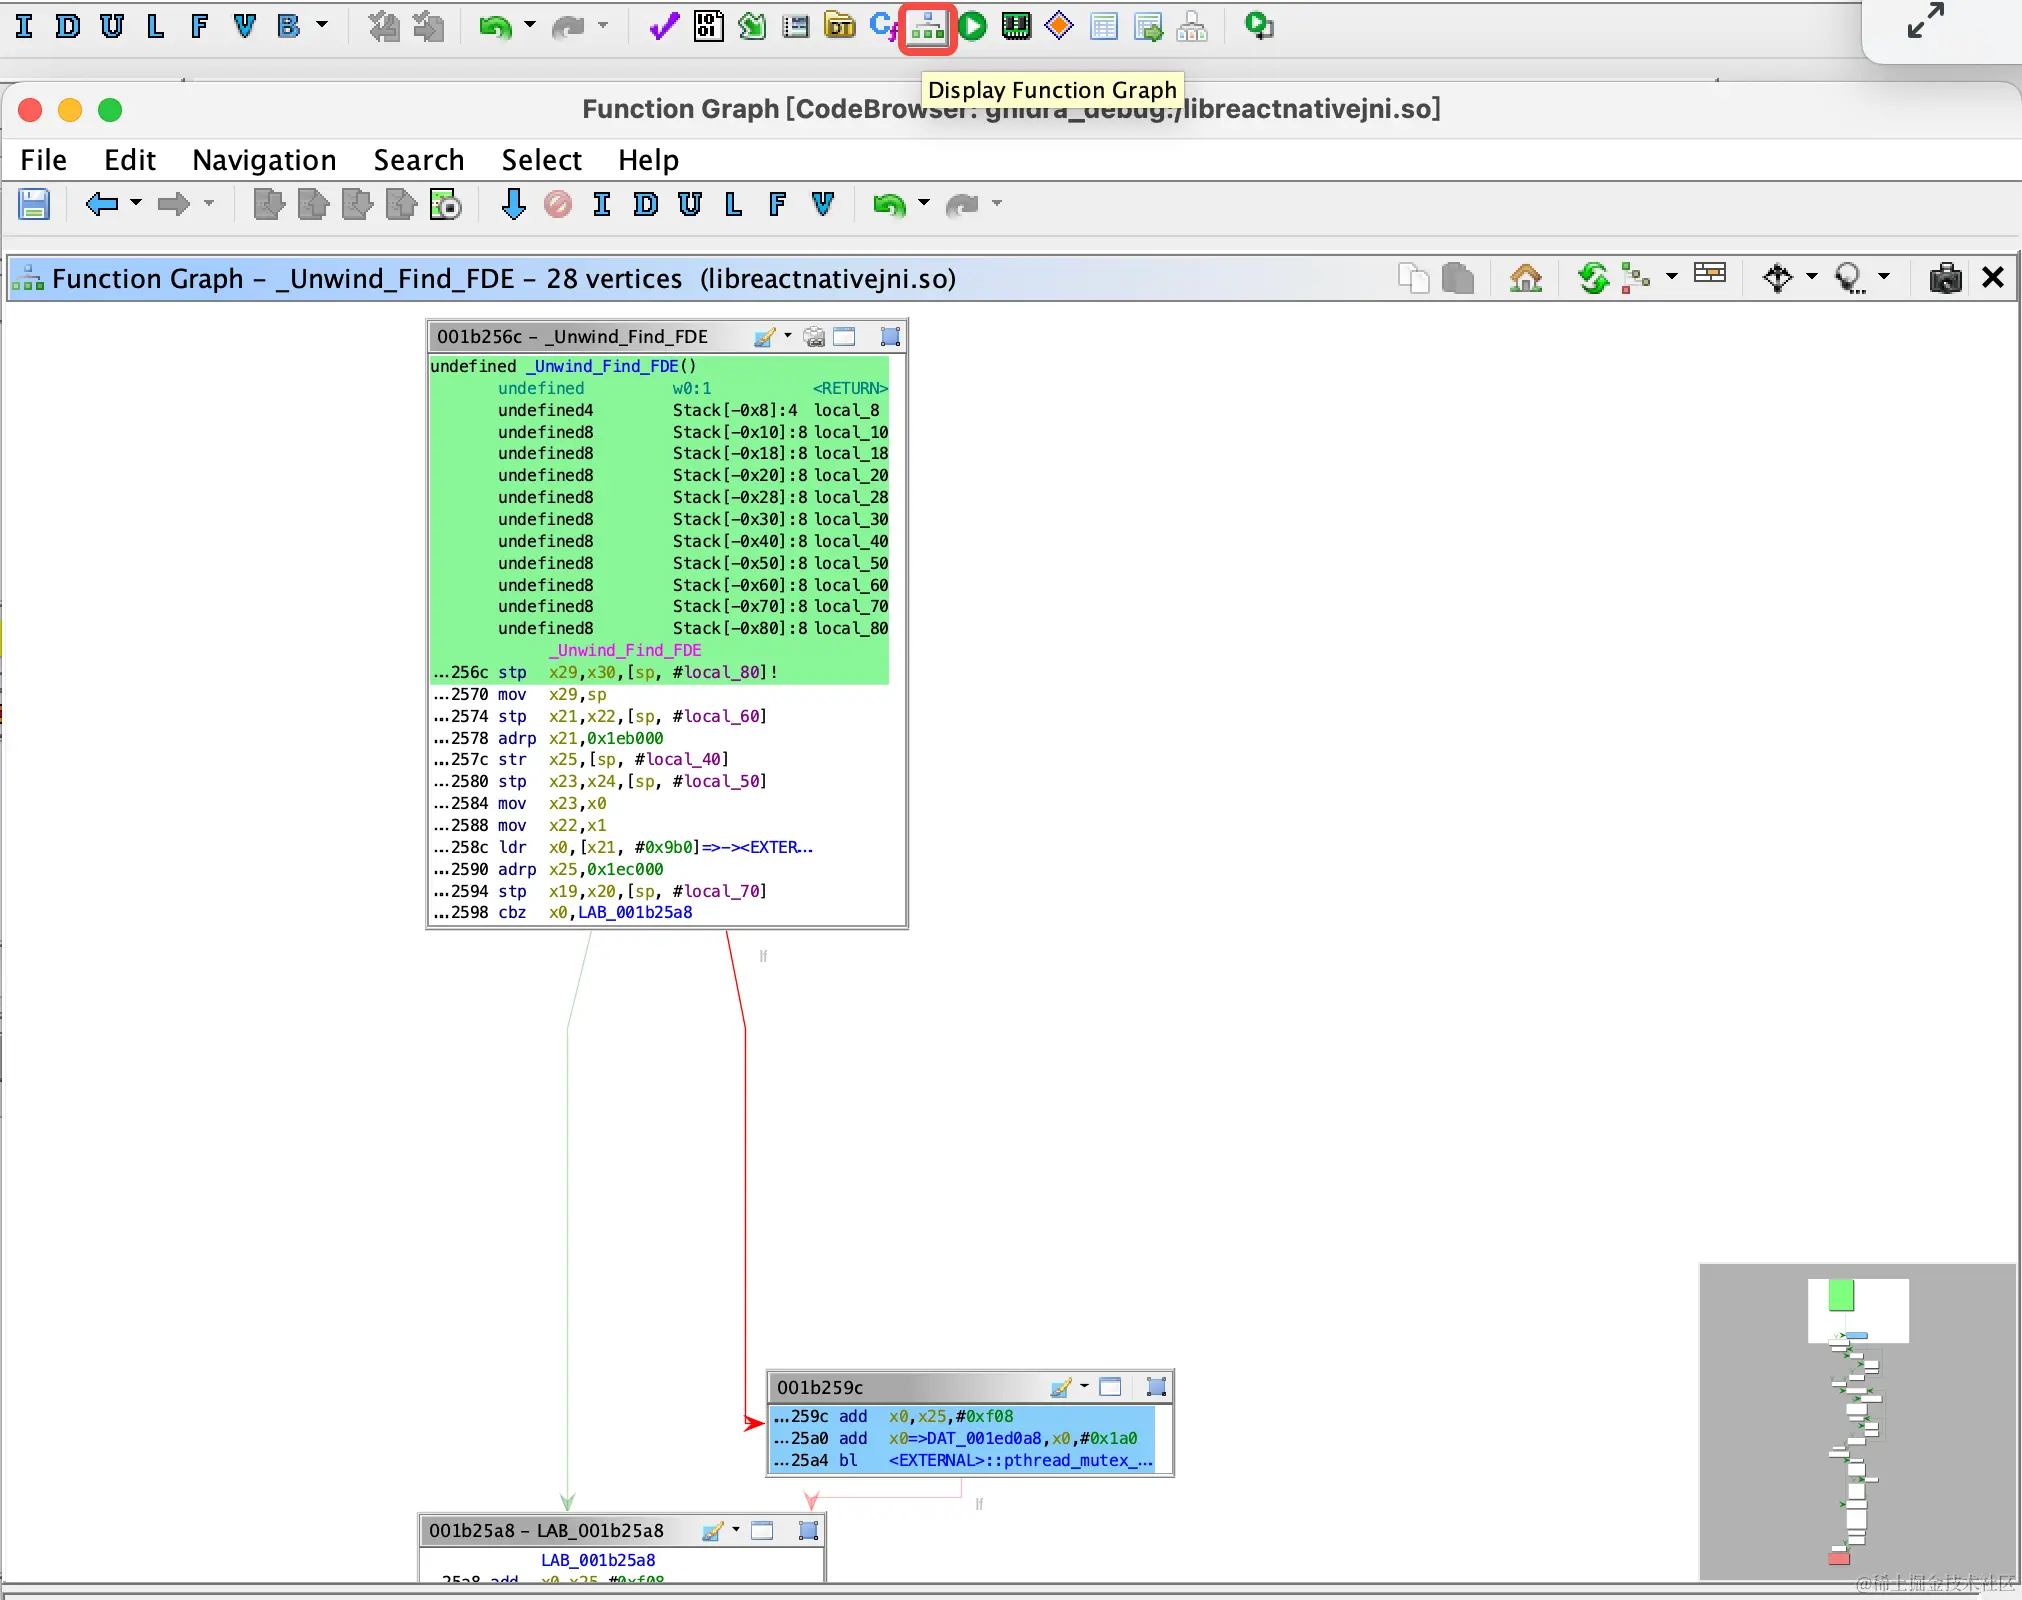Click the green Display Script Manager play icon
This screenshot has height=1600, width=2022.
pyautogui.click(x=973, y=27)
